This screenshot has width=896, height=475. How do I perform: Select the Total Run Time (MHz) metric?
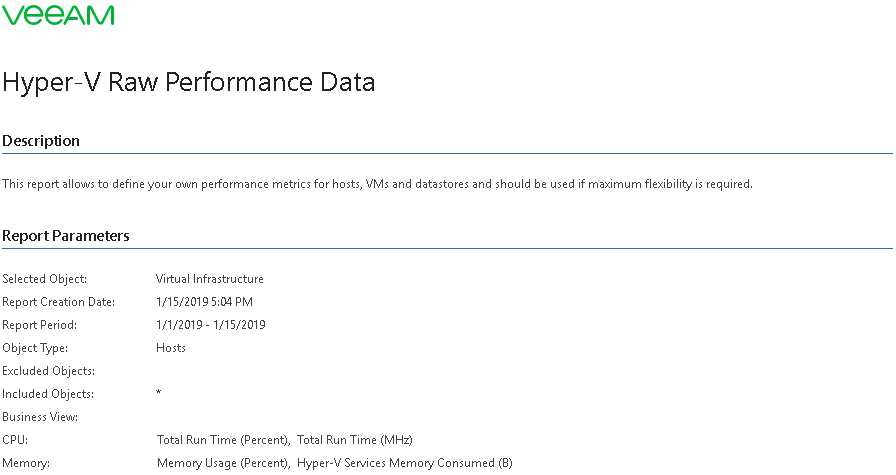pos(355,440)
